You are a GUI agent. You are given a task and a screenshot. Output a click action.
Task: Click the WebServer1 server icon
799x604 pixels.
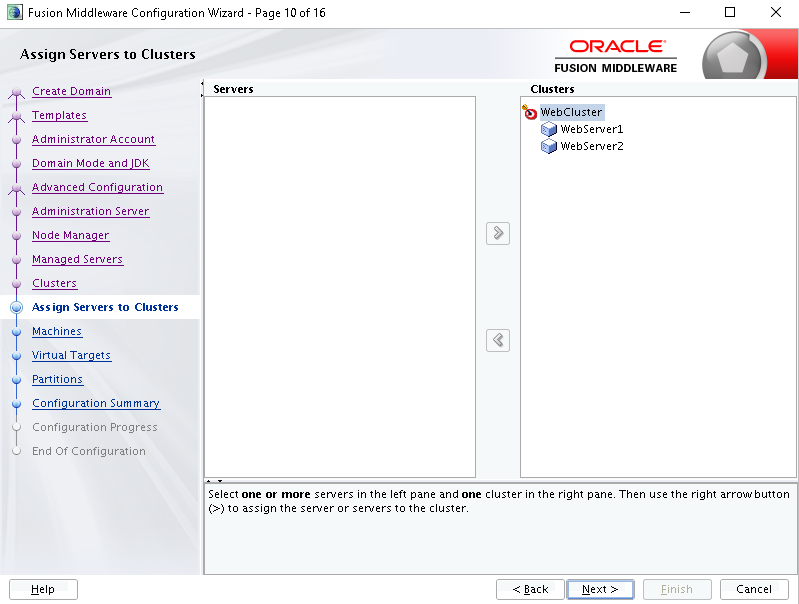coord(549,129)
